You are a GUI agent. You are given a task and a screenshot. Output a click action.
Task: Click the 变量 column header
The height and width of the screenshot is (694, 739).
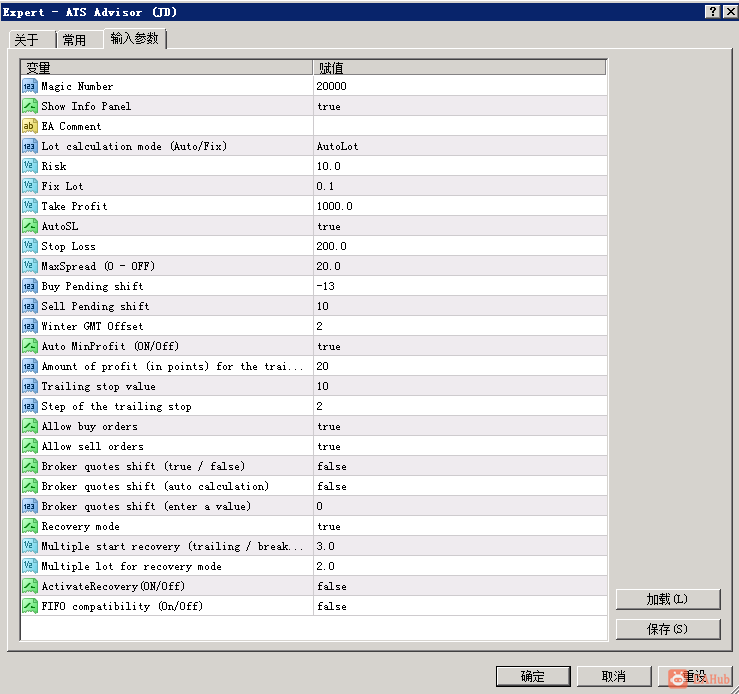[x=167, y=68]
